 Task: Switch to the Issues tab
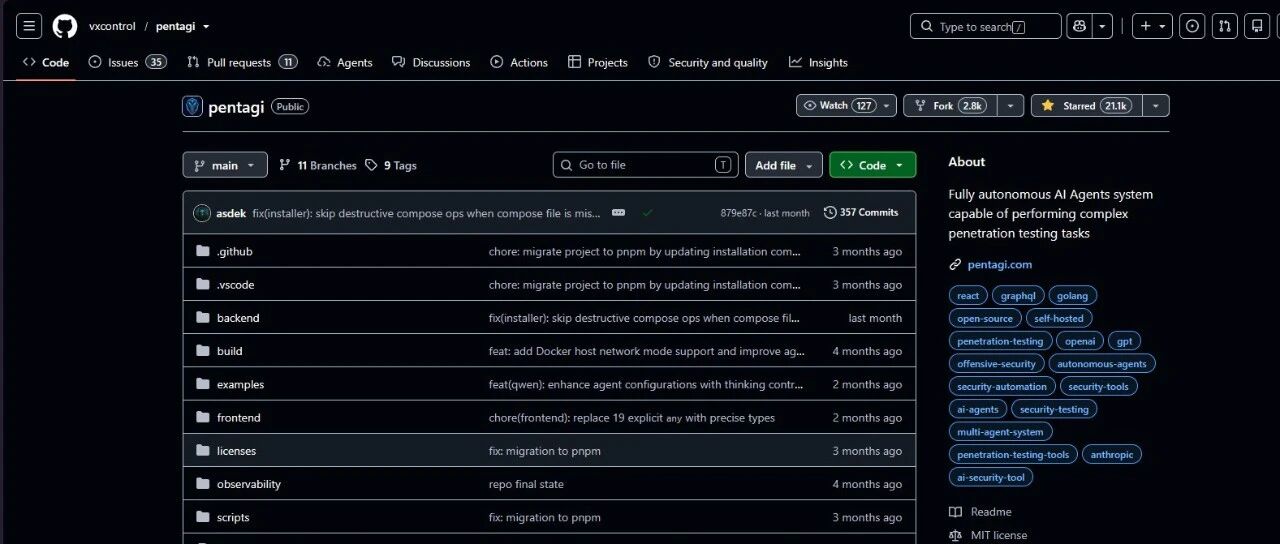(x=127, y=62)
